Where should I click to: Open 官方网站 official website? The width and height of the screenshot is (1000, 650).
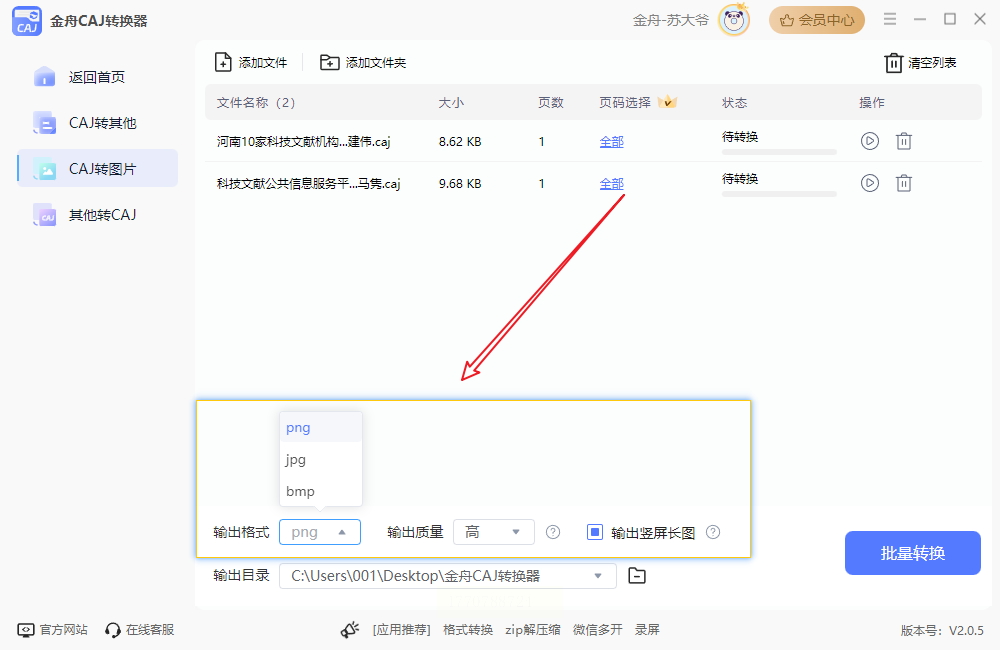52,630
